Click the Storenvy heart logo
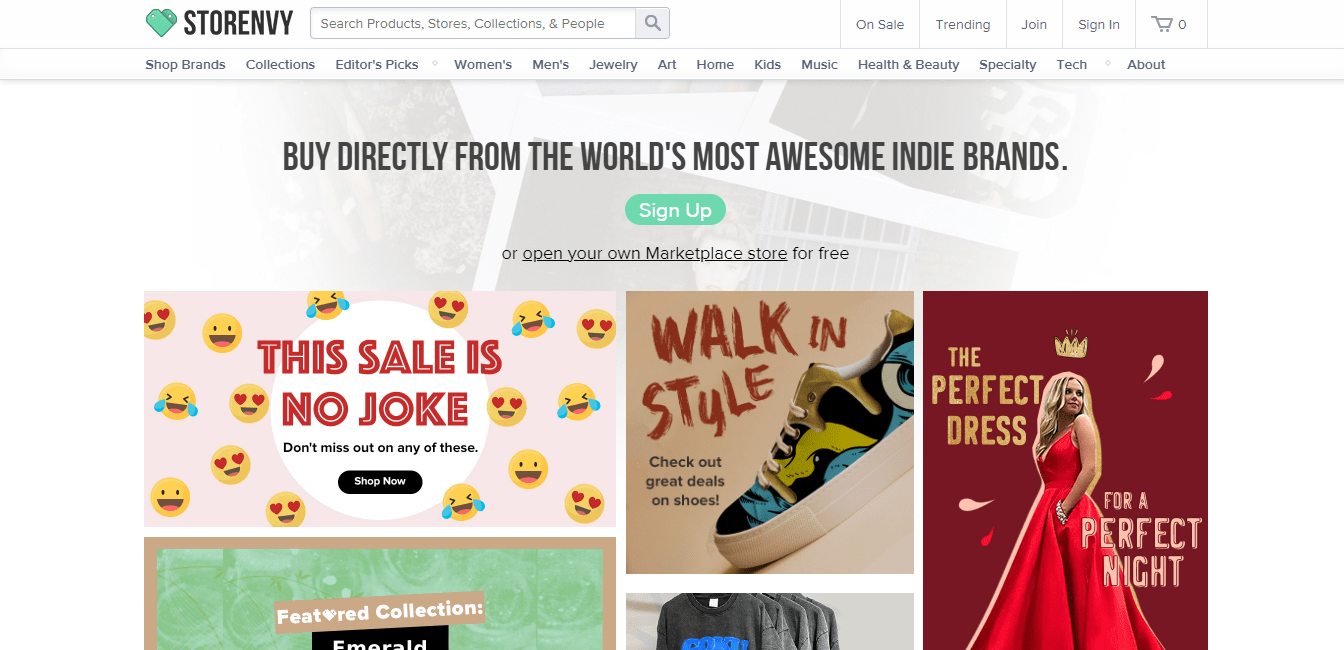Image resolution: width=1344 pixels, height=650 pixels. click(x=159, y=21)
